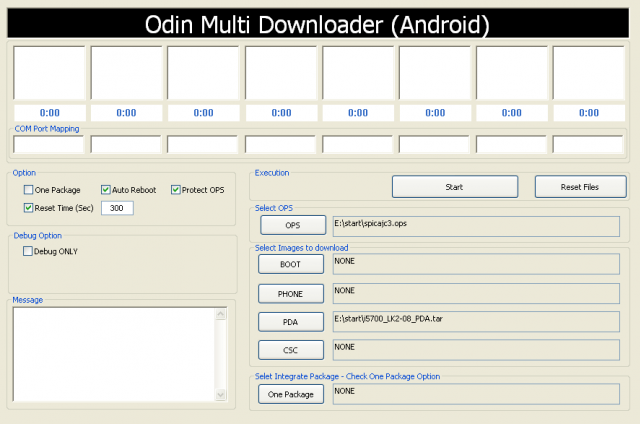640x424 pixels.
Task: Click the Odin Multi Downloader (Android) title banner
Action: [x=318, y=24]
